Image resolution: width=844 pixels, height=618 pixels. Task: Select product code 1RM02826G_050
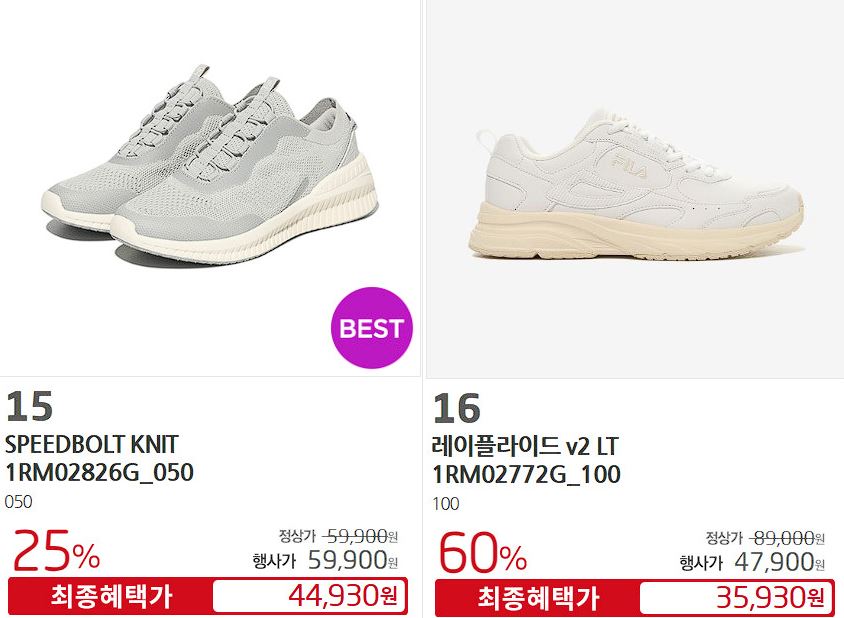(x=99, y=473)
